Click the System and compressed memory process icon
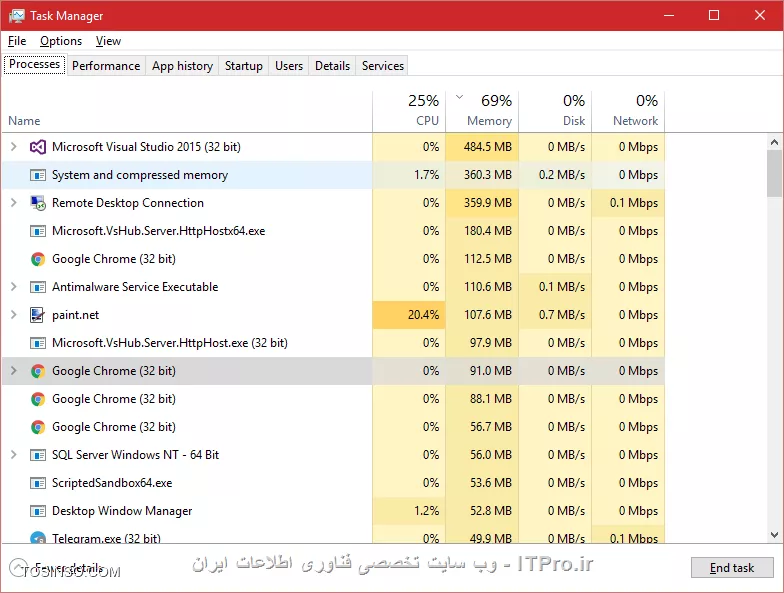The width and height of the screenshot is (784, 593). pos(38,175)
